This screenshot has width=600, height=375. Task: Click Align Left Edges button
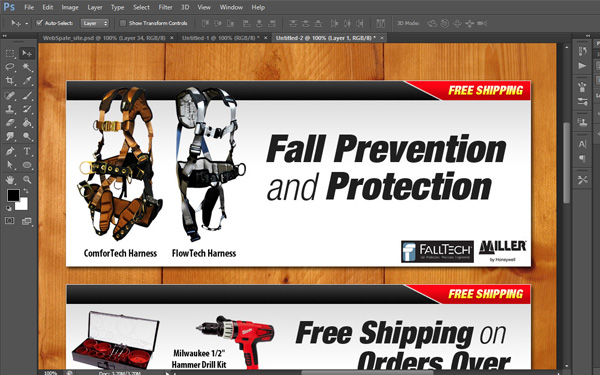246,23
